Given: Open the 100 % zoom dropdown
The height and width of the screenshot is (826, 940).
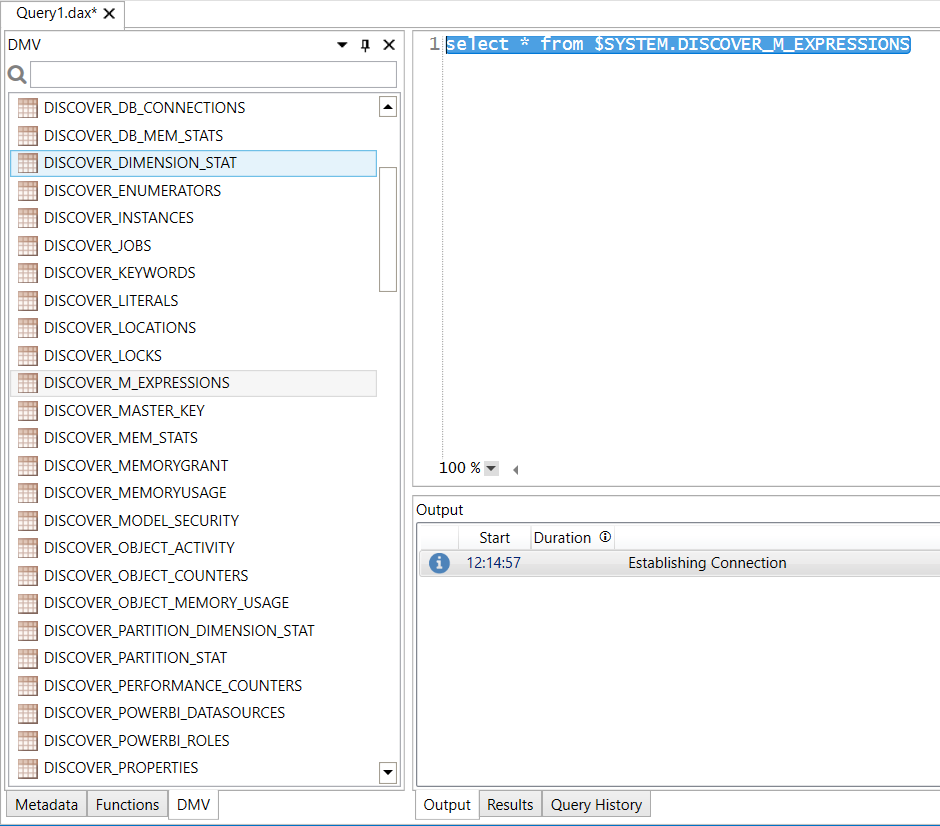Looking at the screenshot, I should pyautogui.click(x=491, y=468).
